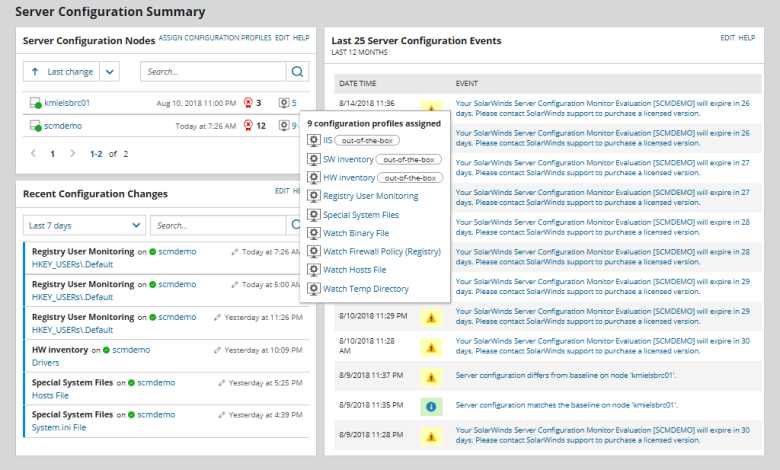780x470 pixels.
Task: Open Watch Temp Directory profile
Action: [x=366, y=288]
